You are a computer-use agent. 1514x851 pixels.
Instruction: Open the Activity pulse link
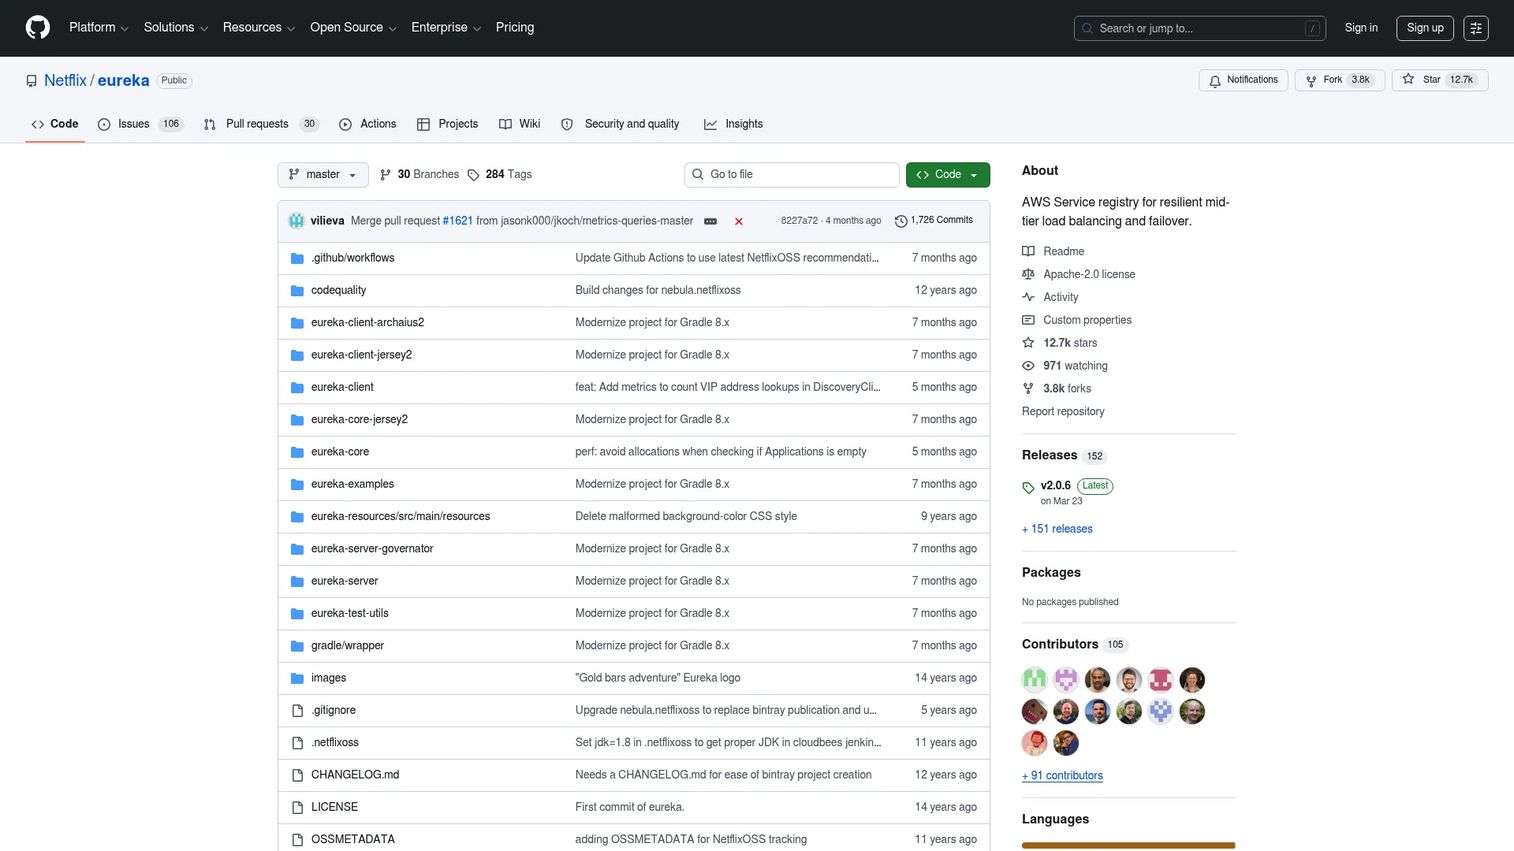point(1050,297)
